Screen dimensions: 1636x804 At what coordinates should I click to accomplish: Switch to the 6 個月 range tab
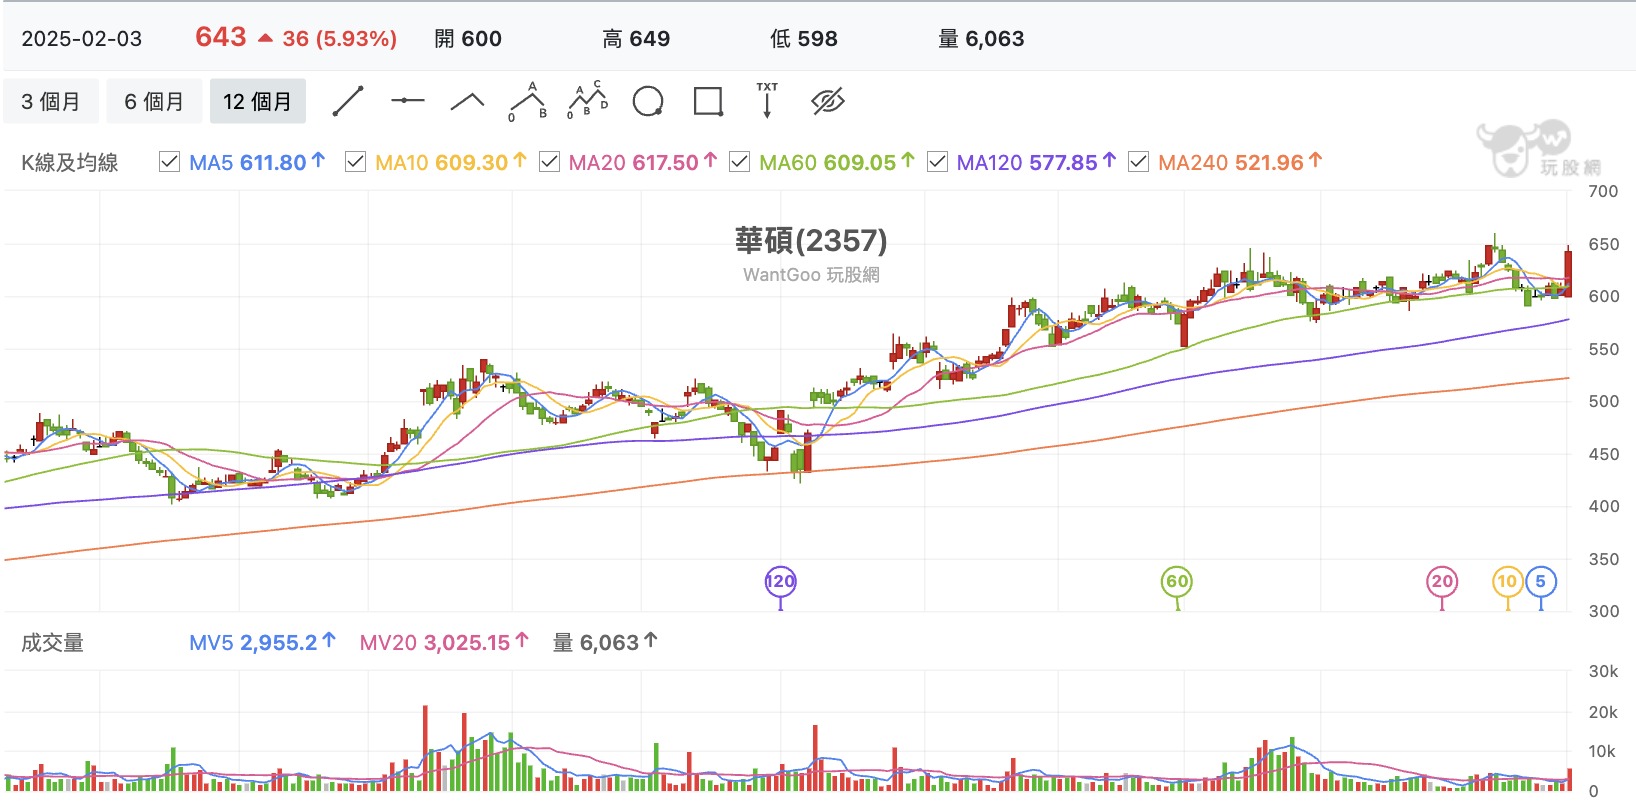pyautogui.click(x=154, y=101)
